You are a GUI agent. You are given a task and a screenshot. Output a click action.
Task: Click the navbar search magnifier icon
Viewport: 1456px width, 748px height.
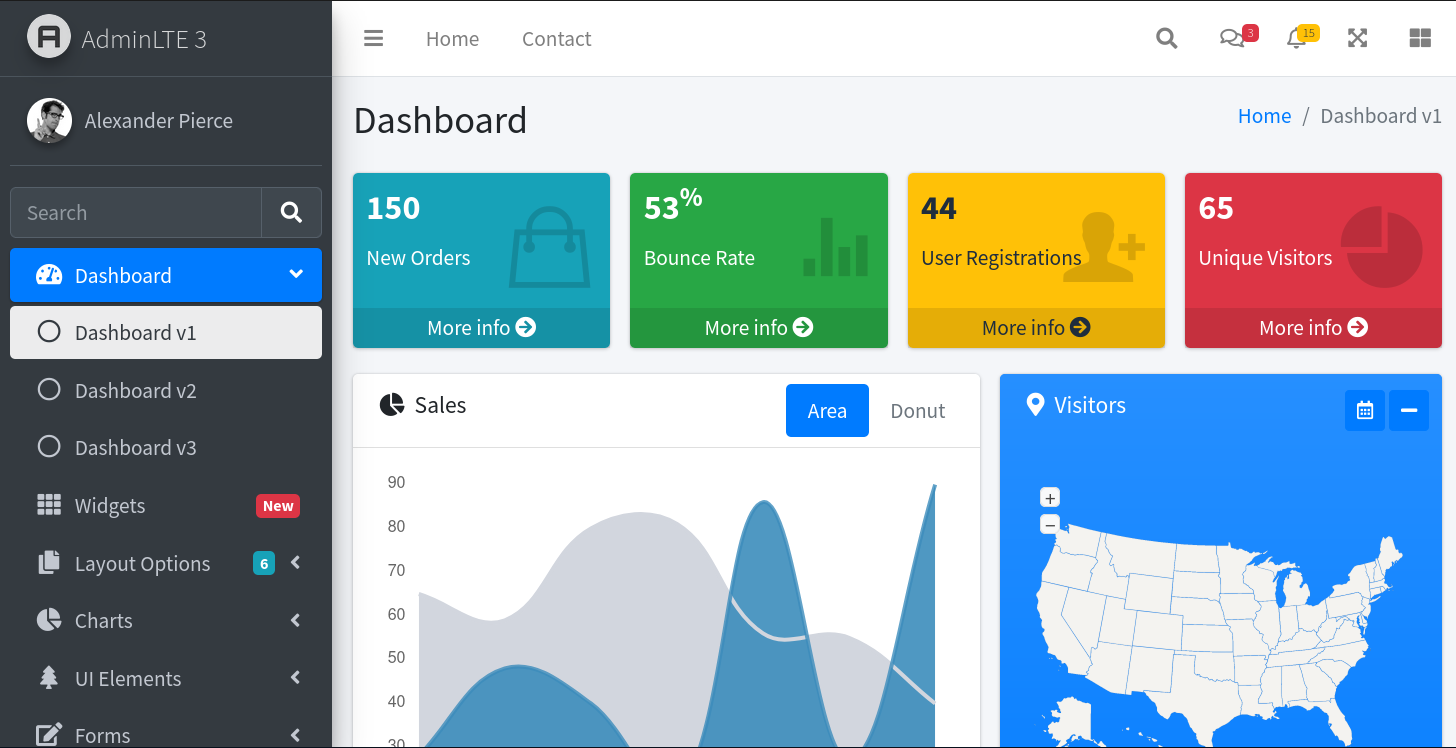[x=1166, y=39]
